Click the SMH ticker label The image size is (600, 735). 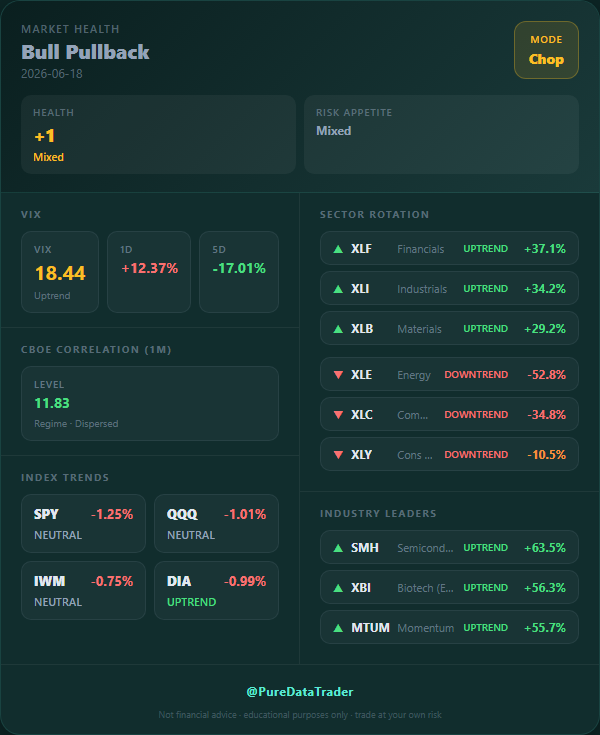(x=365, y=548)
